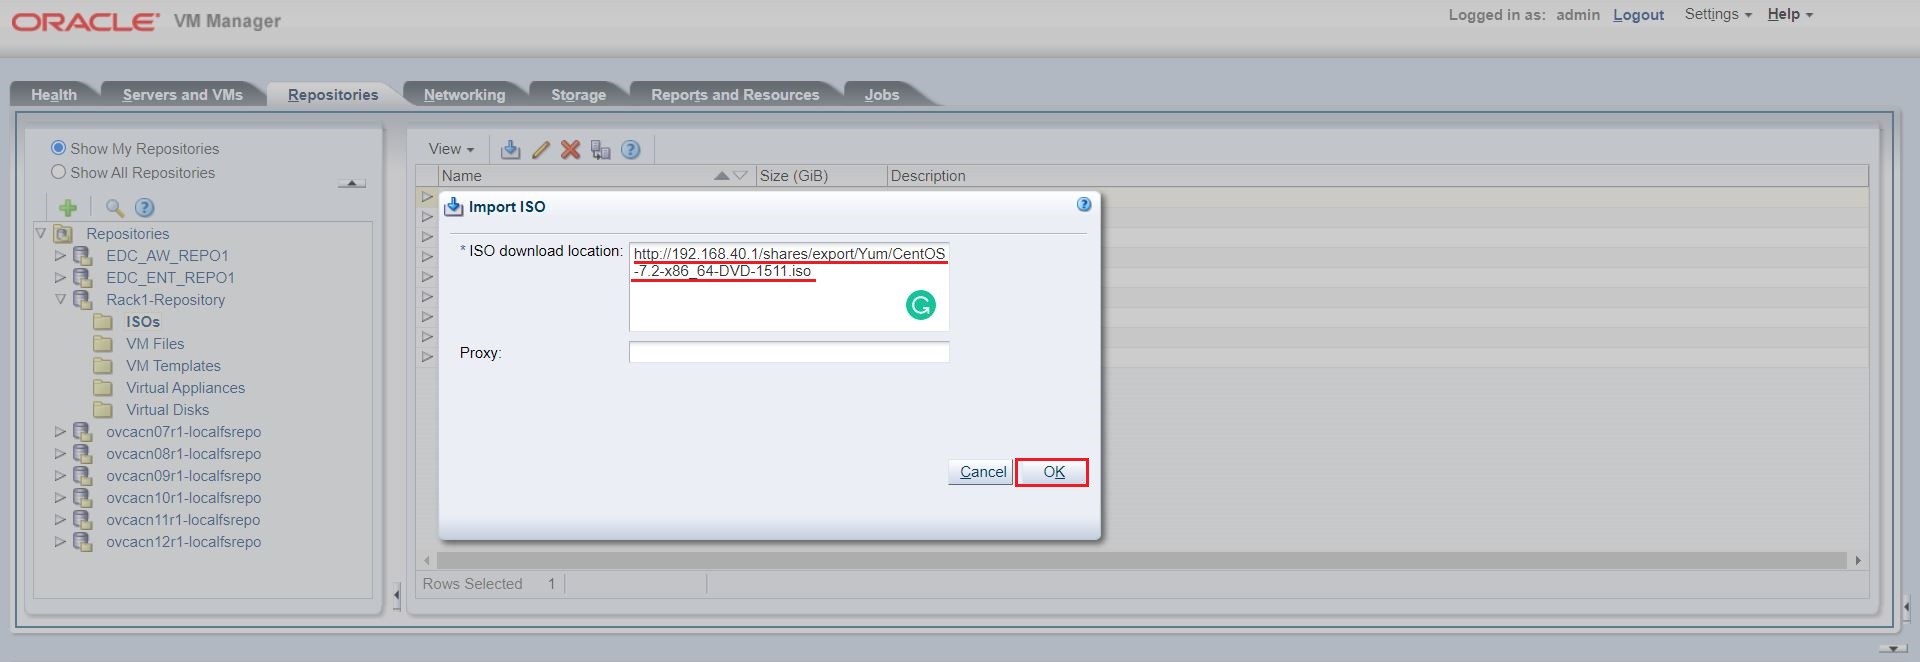The width and height of the screenshot is (1920, 662).
Task: Click the VM Files folder icon
Action: coord(102,344)
